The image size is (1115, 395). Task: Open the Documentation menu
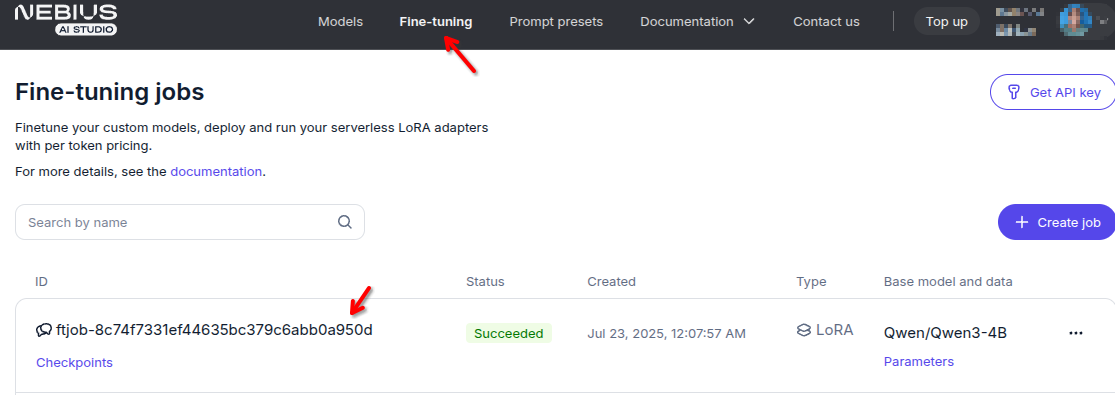coord(698,21)
